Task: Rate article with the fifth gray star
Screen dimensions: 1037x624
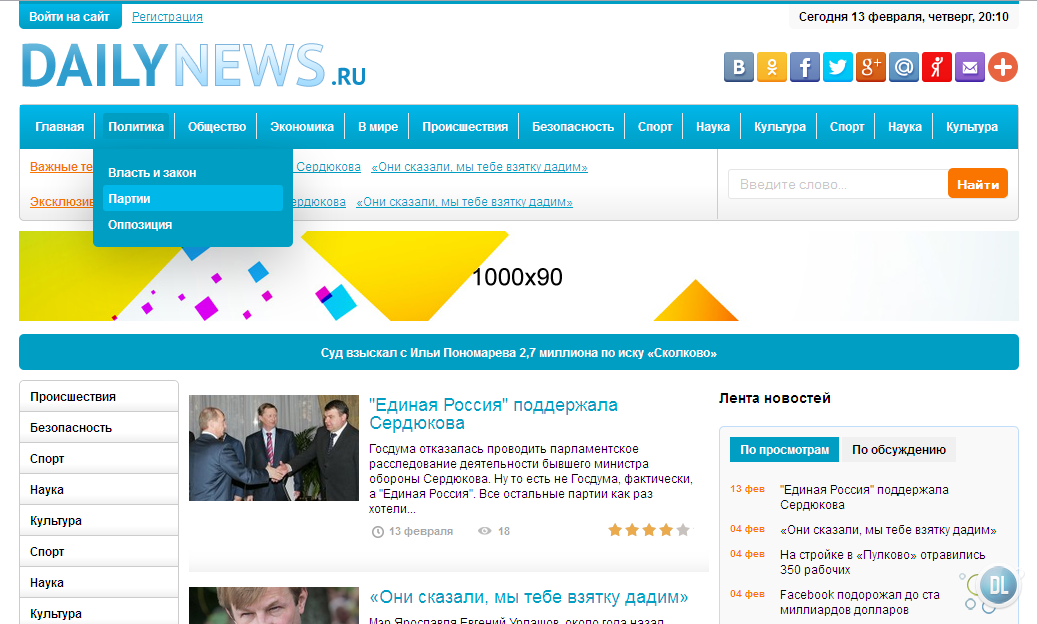Action: pyautogui.click(x=683, y=530)
